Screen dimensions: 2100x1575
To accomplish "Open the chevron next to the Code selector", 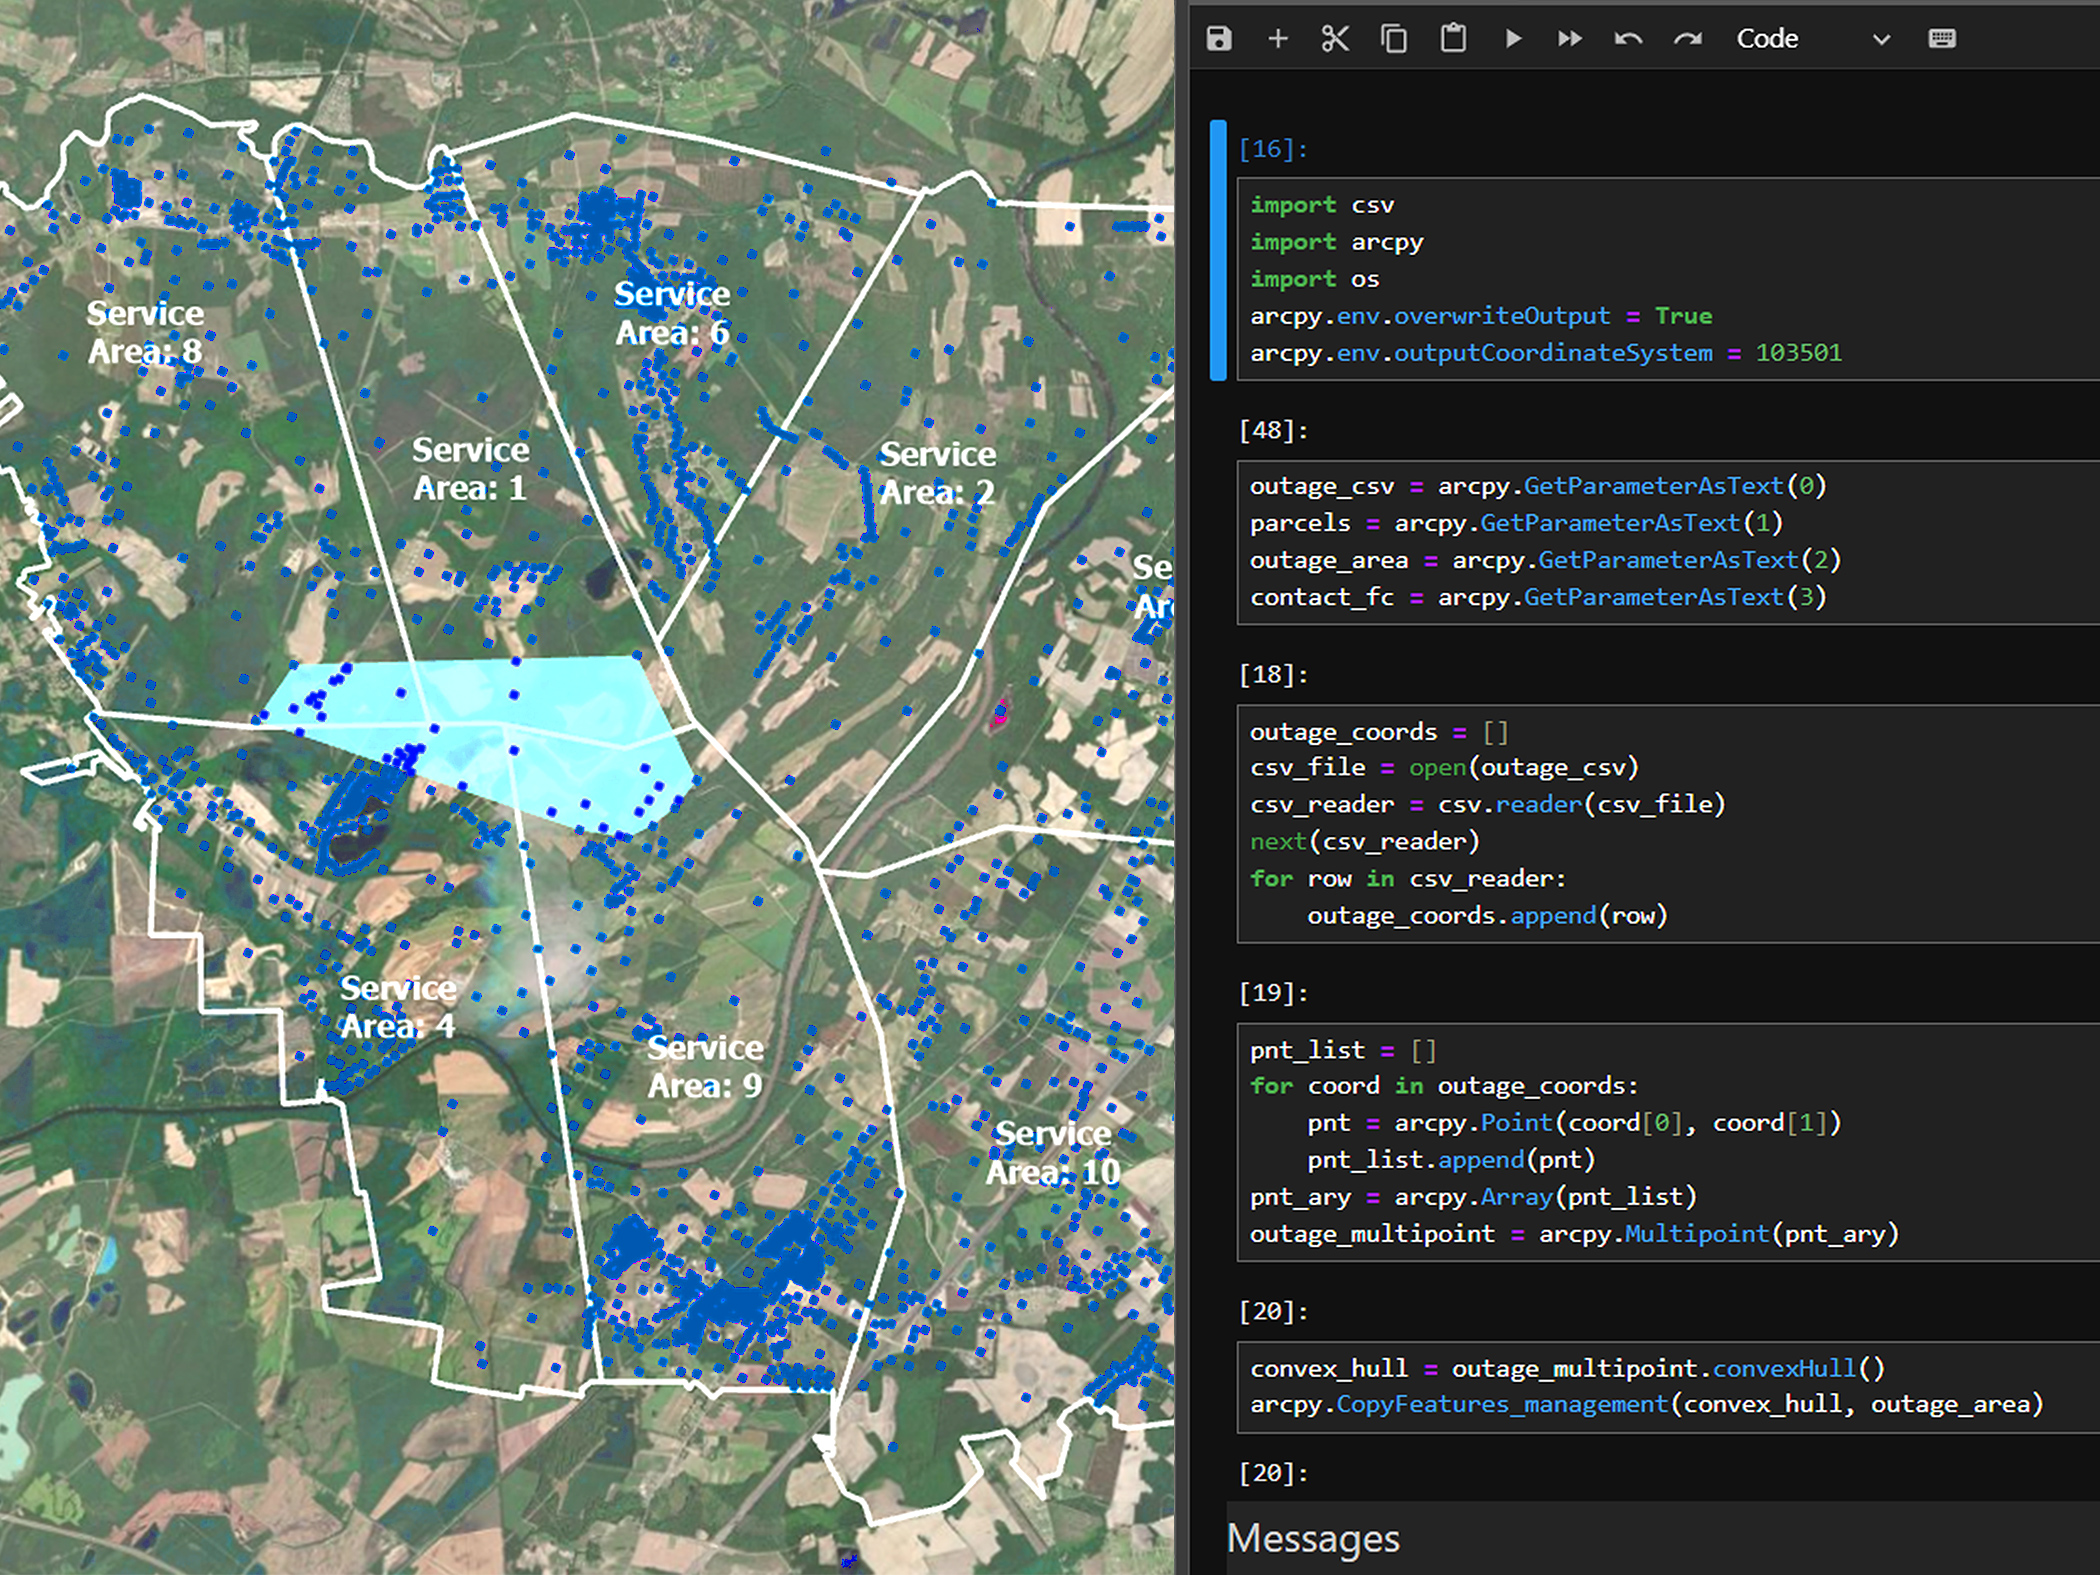I will point(1881,40).
